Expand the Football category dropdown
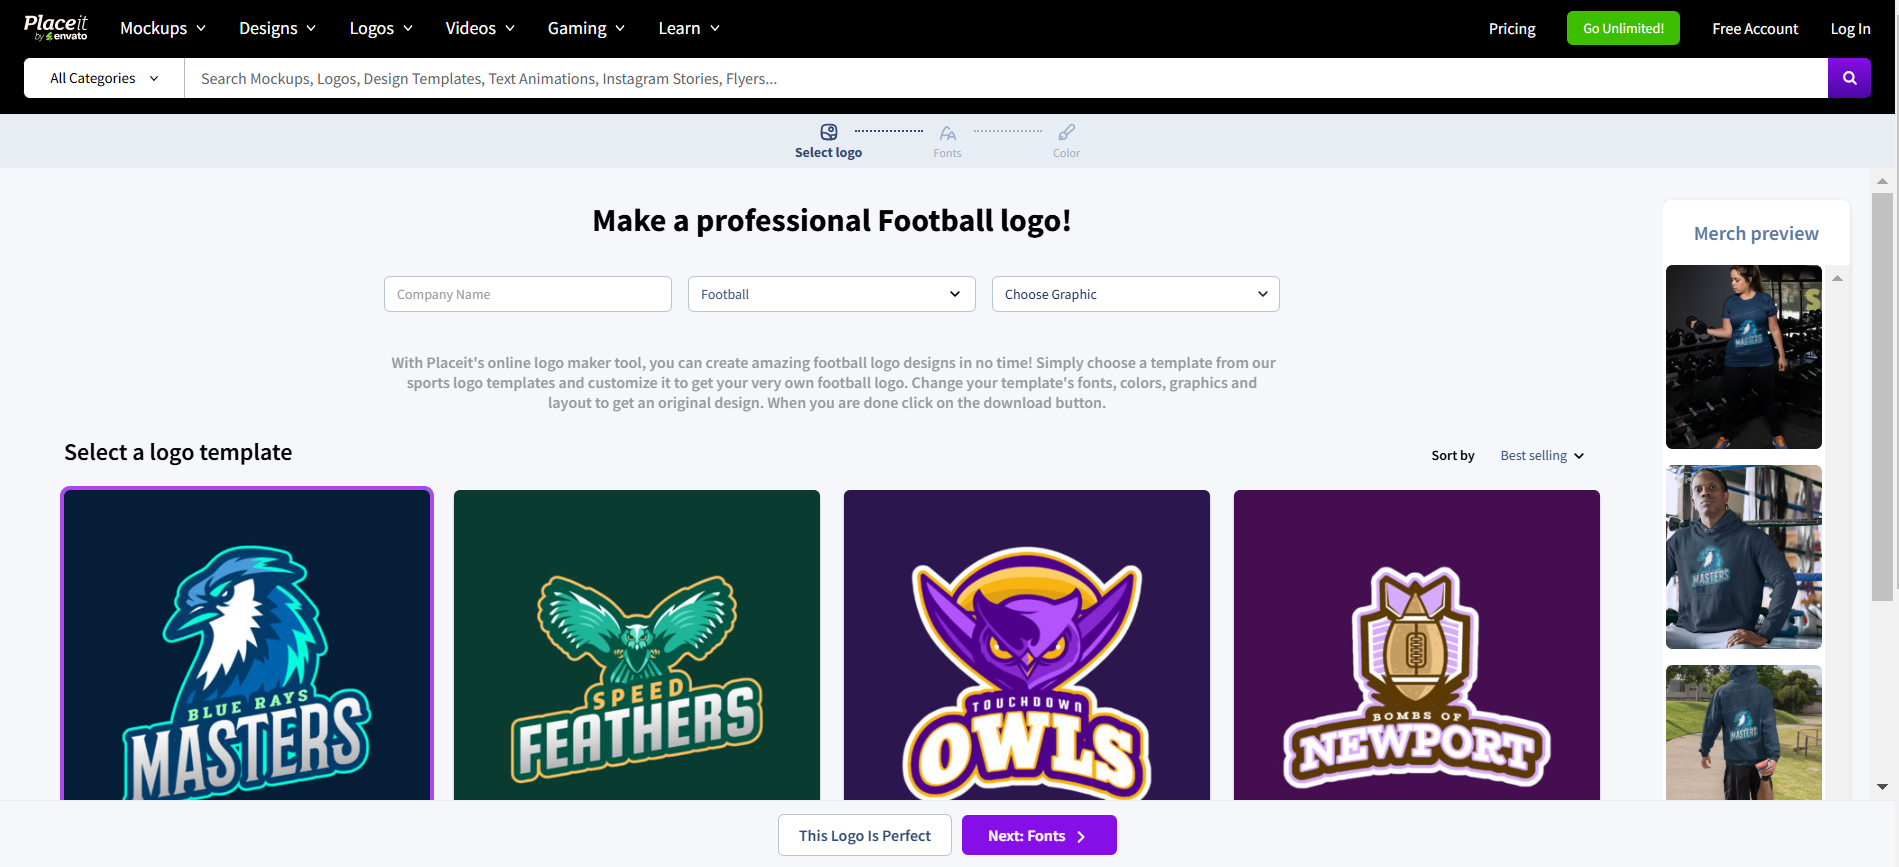1899x867 pixels. (831, 294)
